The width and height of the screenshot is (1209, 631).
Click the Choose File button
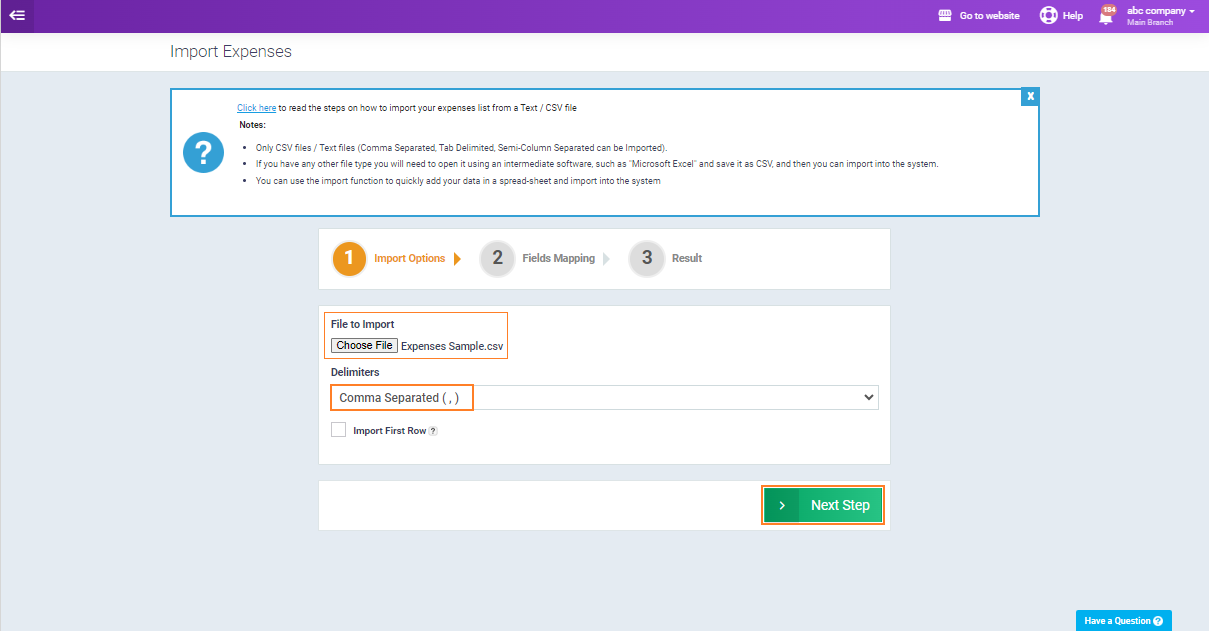tap(364, 345)
